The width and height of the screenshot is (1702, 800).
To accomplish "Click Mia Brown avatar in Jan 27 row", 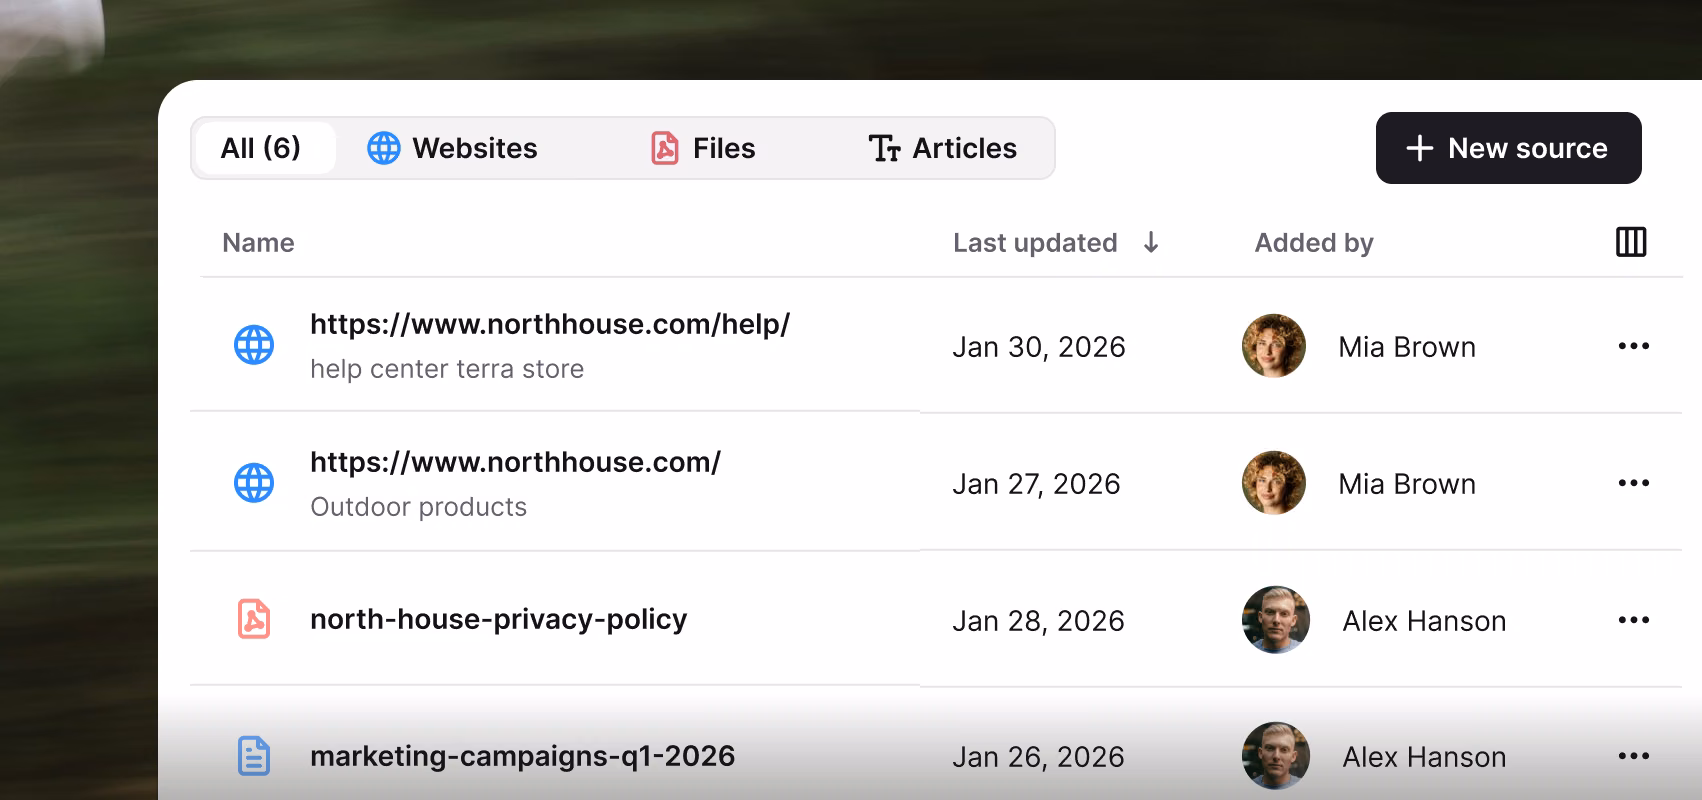I will point(1274,483).
